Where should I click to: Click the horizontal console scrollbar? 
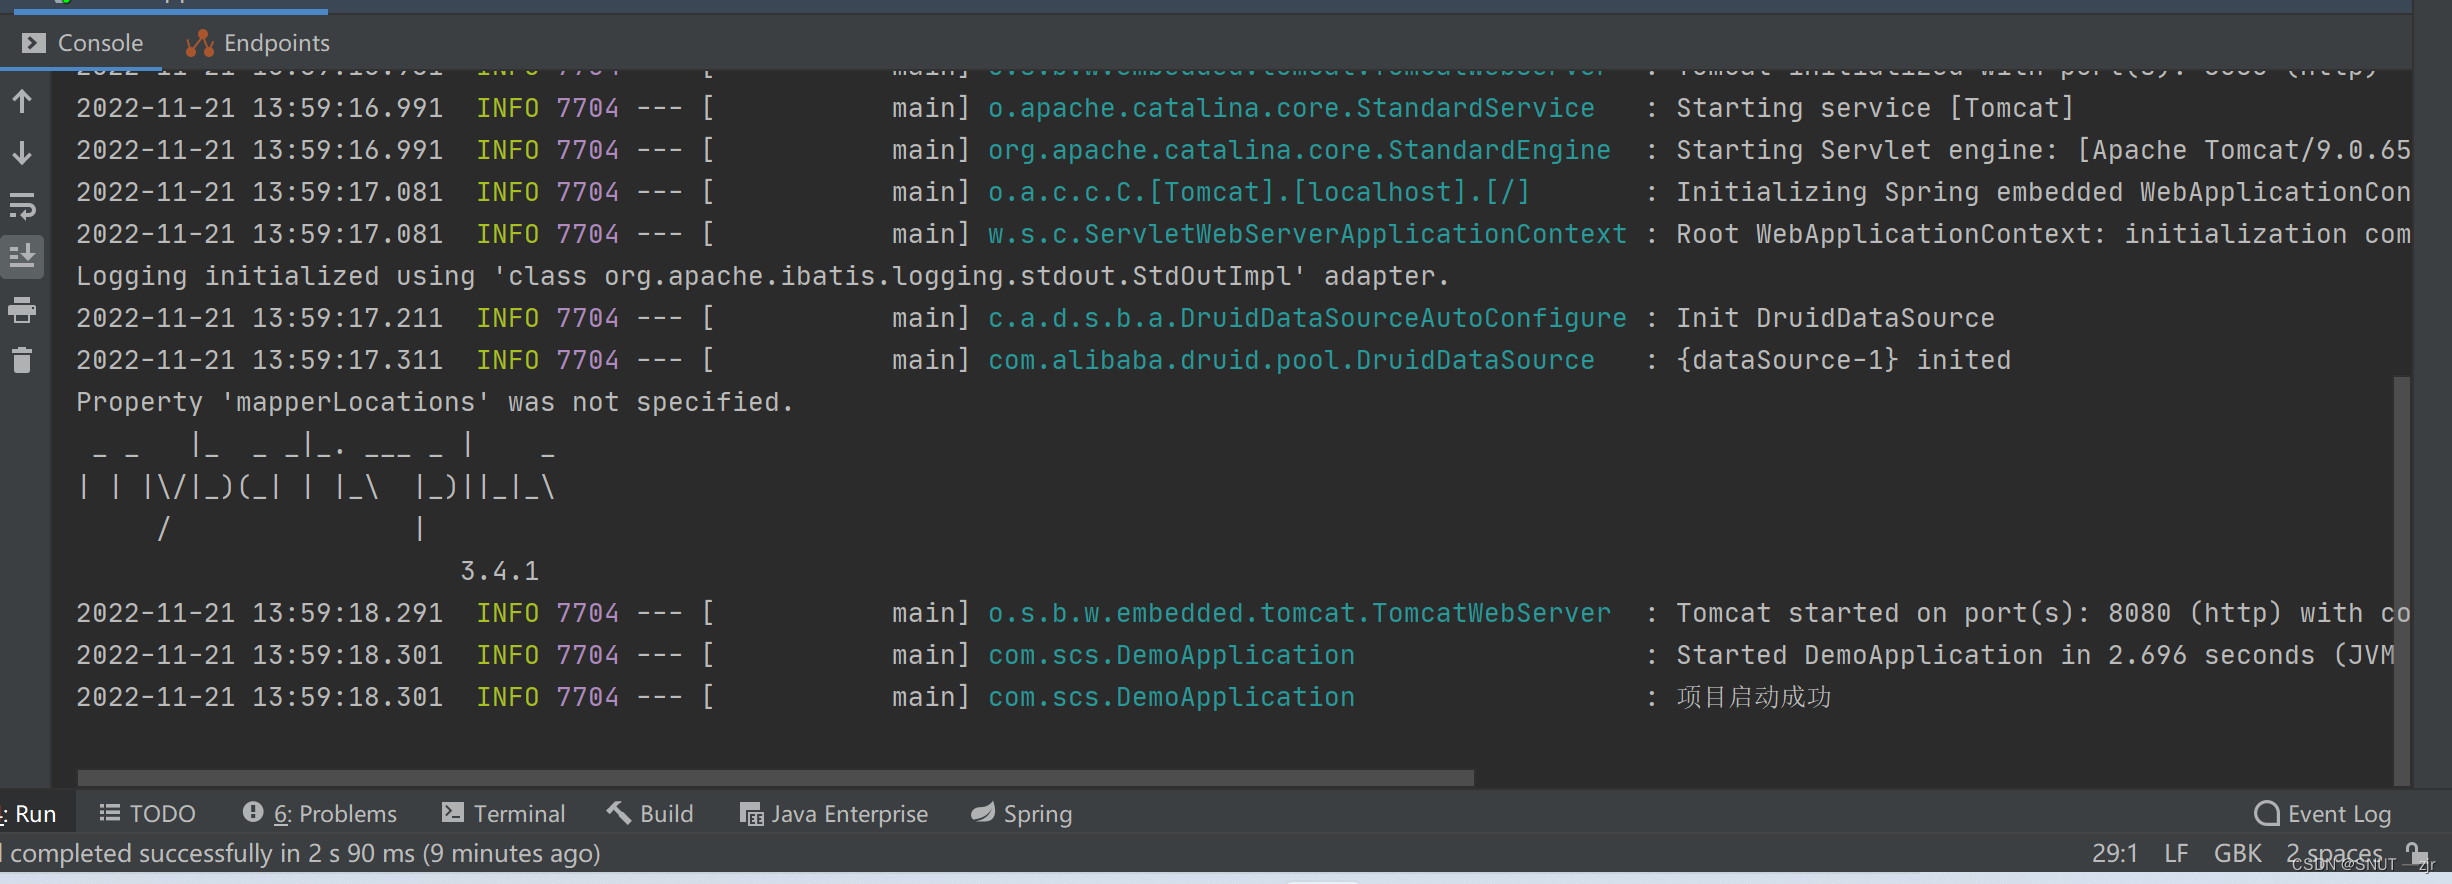[775, 778]
